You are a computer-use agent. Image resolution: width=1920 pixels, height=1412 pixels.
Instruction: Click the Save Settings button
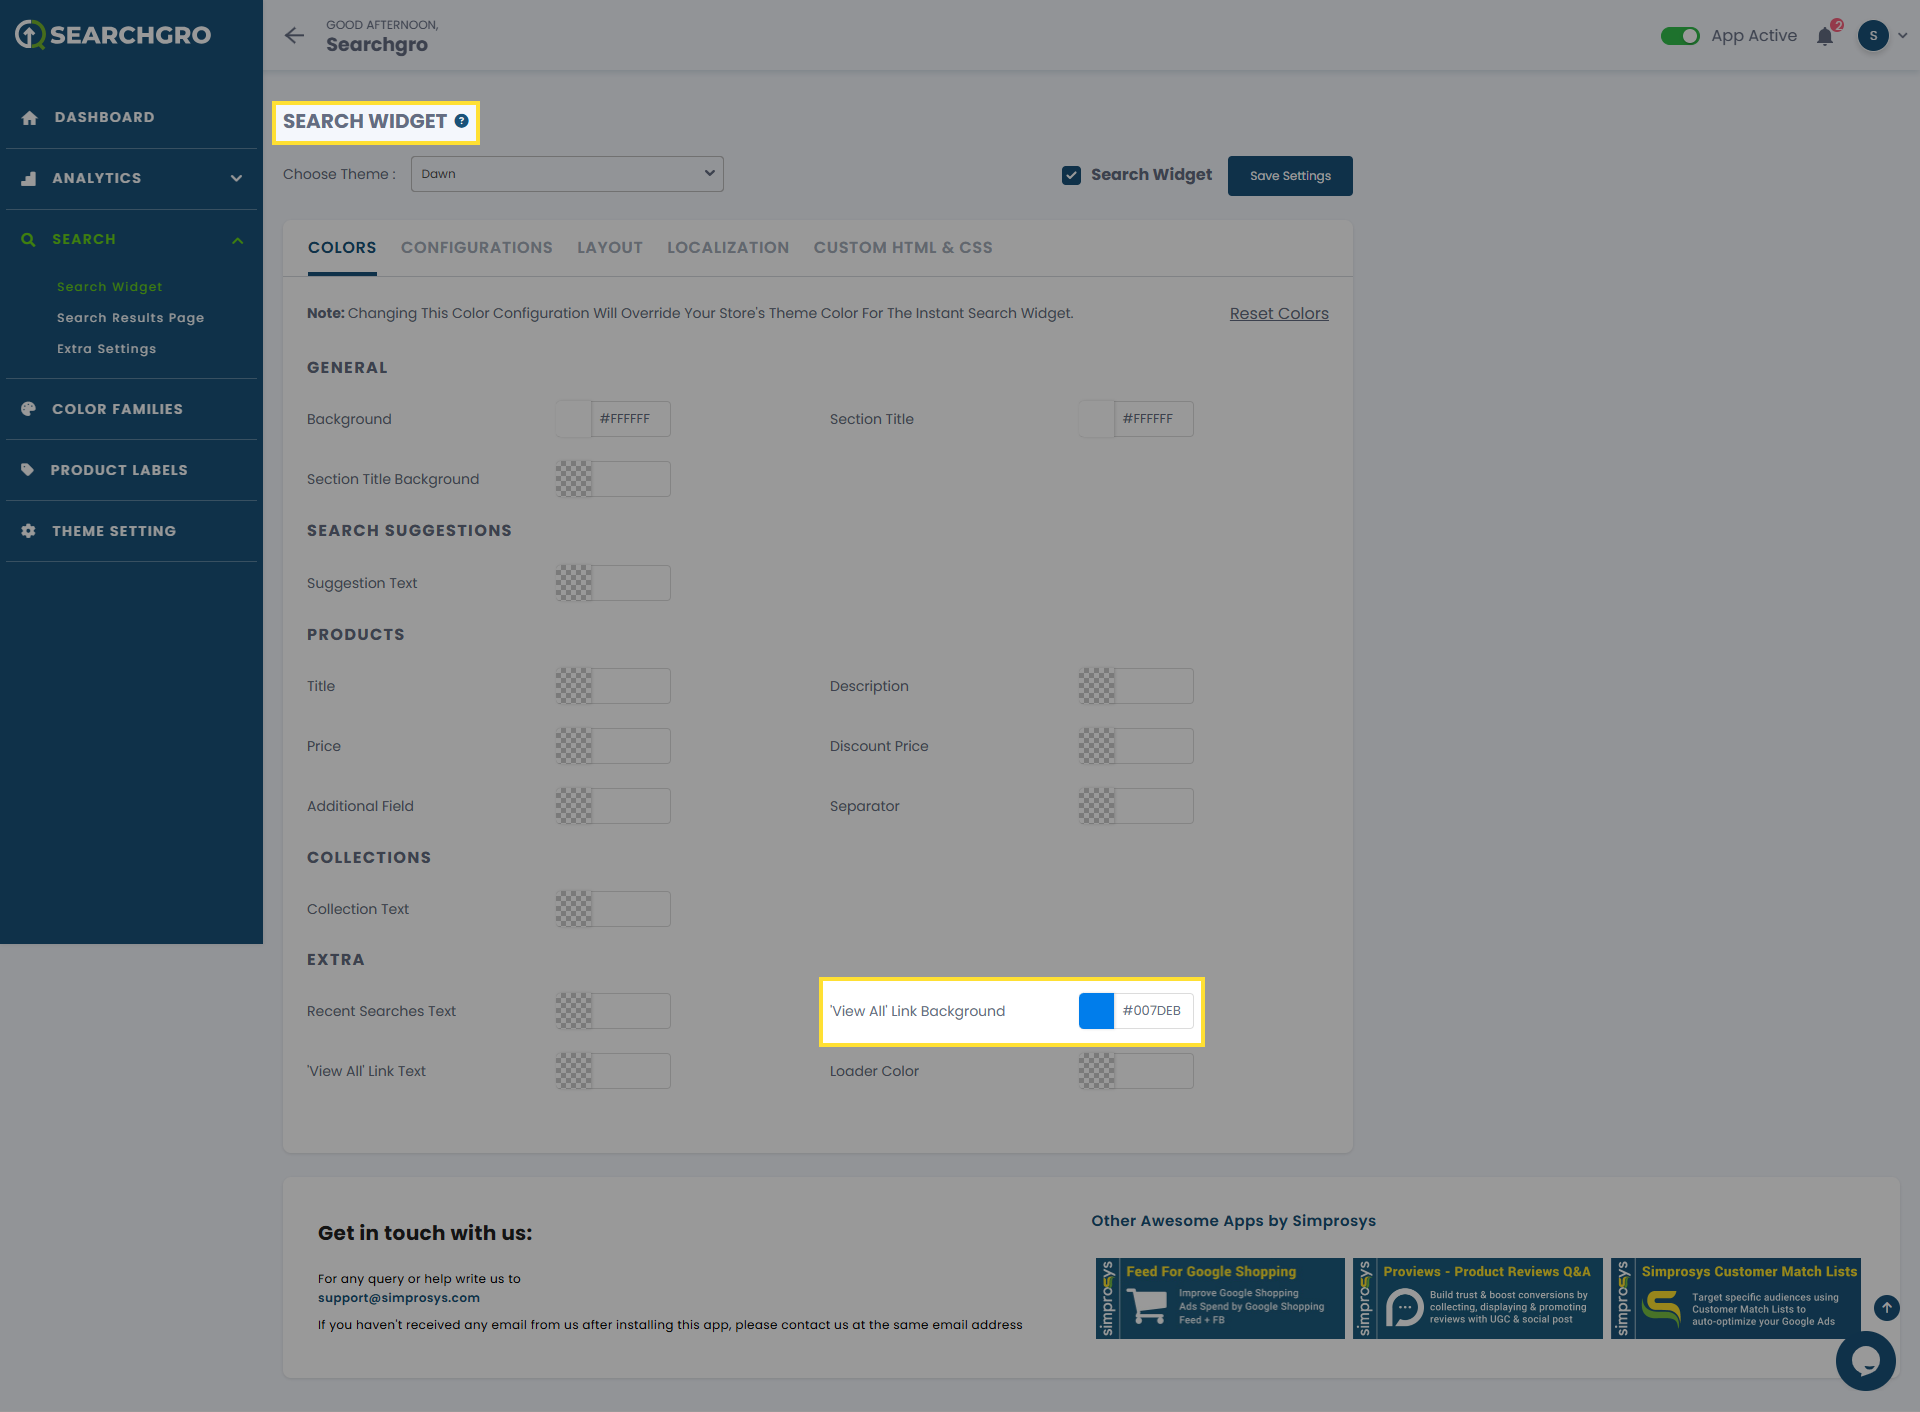(x=1290, y=176)
